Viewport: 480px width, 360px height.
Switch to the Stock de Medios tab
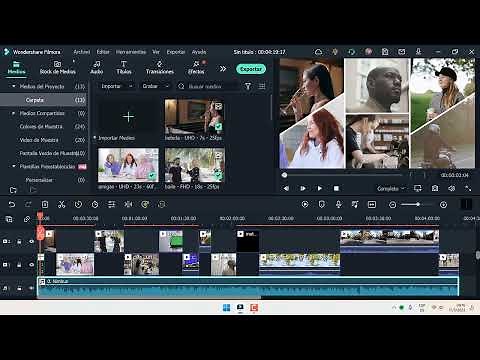[57, 67]
